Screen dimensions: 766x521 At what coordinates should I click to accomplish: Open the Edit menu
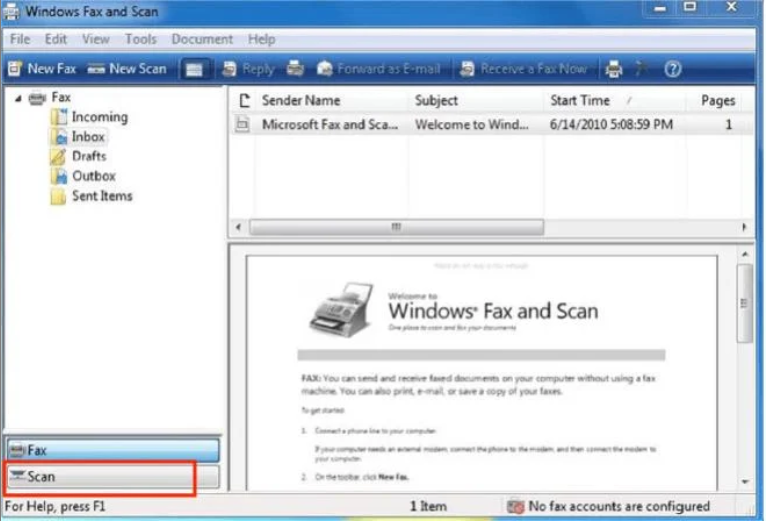click(x=56, y=39)
